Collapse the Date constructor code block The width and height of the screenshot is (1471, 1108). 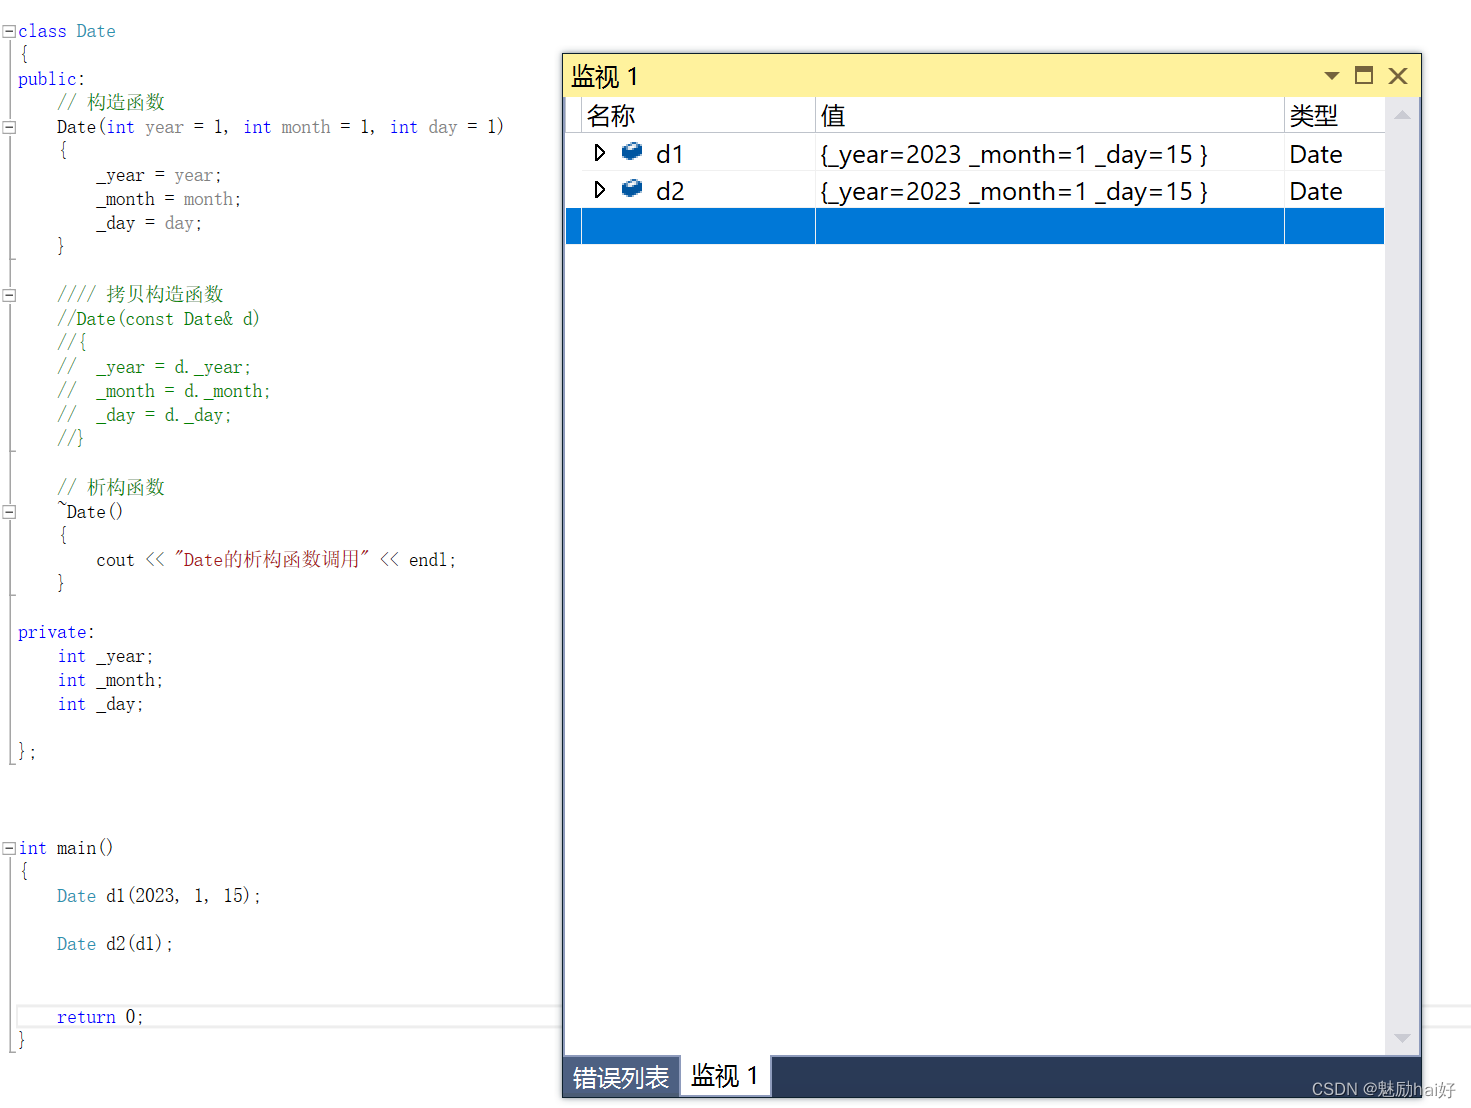pos(9,127)
